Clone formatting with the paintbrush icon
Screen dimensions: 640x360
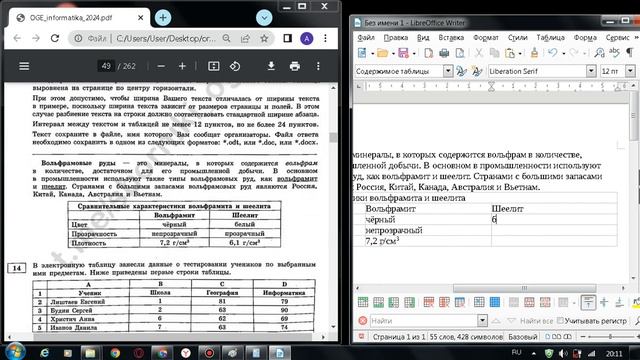click(534, 52)
